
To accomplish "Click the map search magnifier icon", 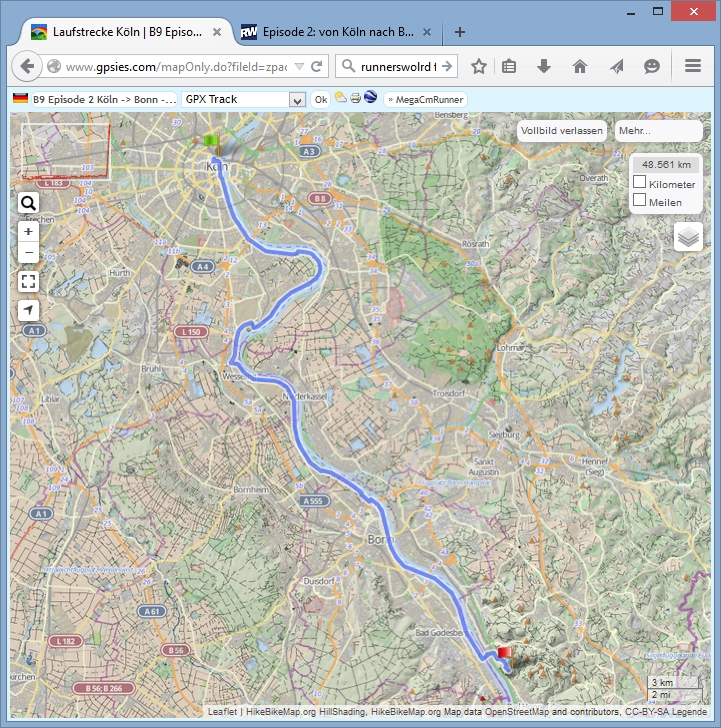I will [28, 204].
